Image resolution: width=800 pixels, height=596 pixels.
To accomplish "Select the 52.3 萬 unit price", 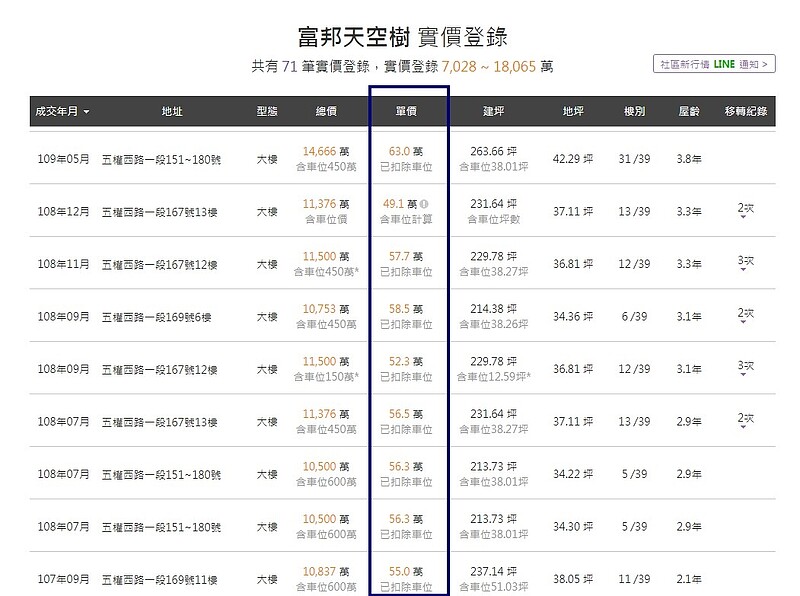I will pyautogui.click(x=406, y=362).
